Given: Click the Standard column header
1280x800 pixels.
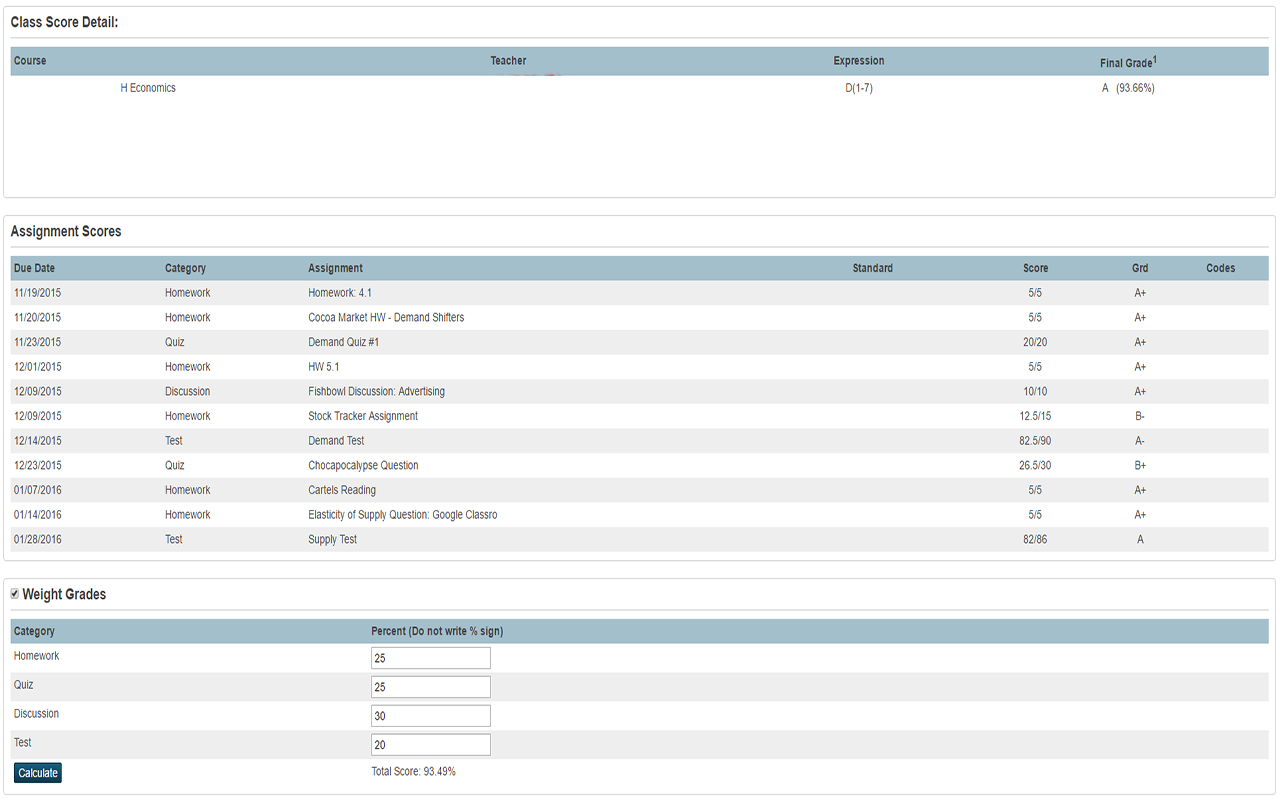Looking at the screenshot, I should tap(873, 268).
